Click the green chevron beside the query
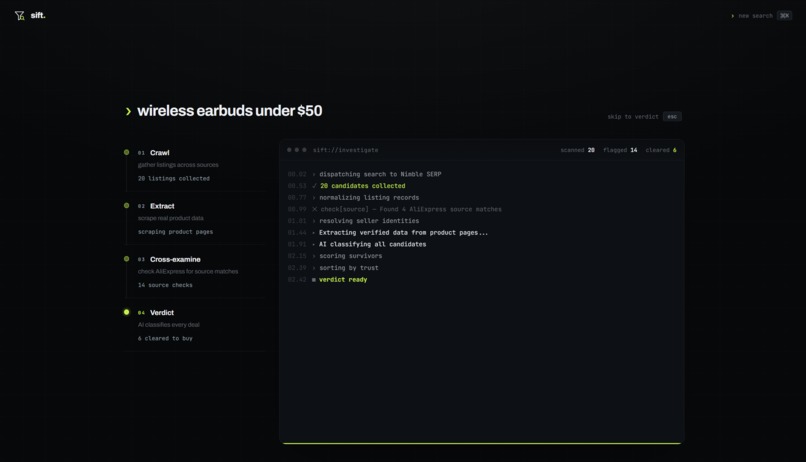This screenshot has height=462, width=806. (128, 111)
